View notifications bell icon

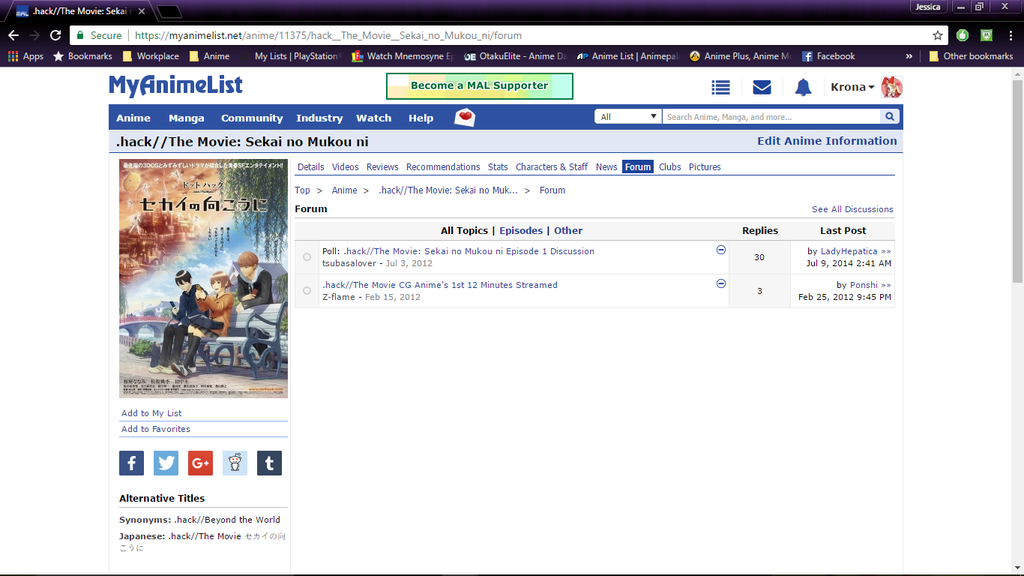803,87
